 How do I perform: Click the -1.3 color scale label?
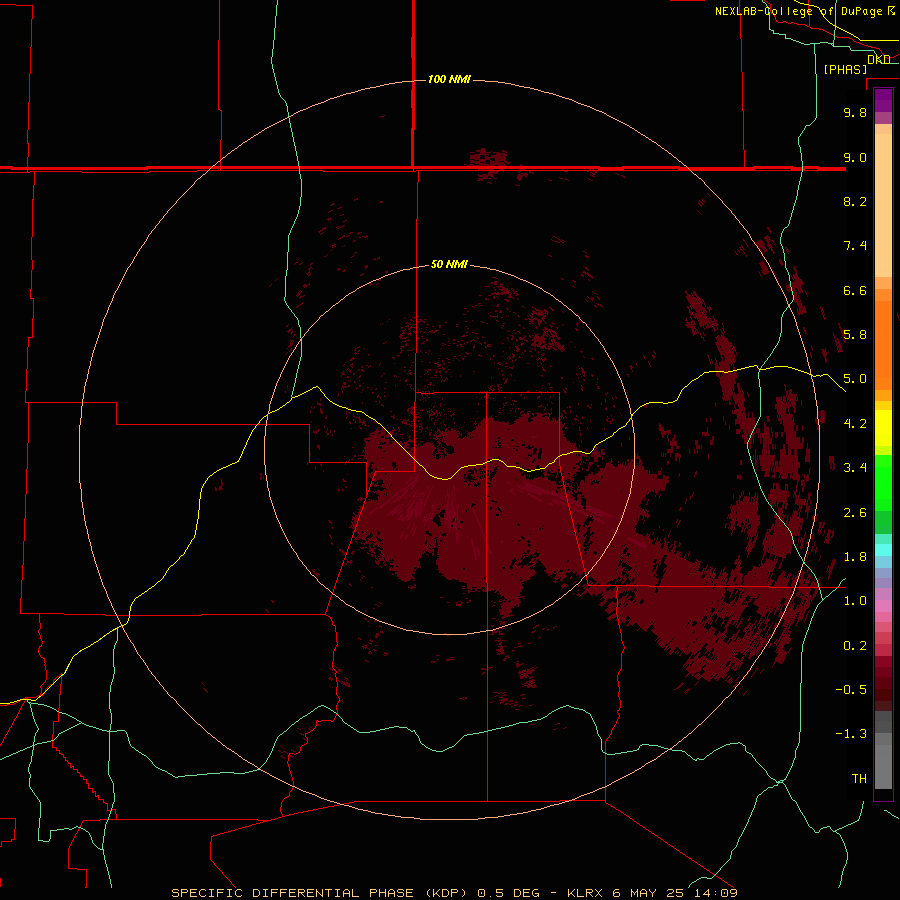pos(851,734)
